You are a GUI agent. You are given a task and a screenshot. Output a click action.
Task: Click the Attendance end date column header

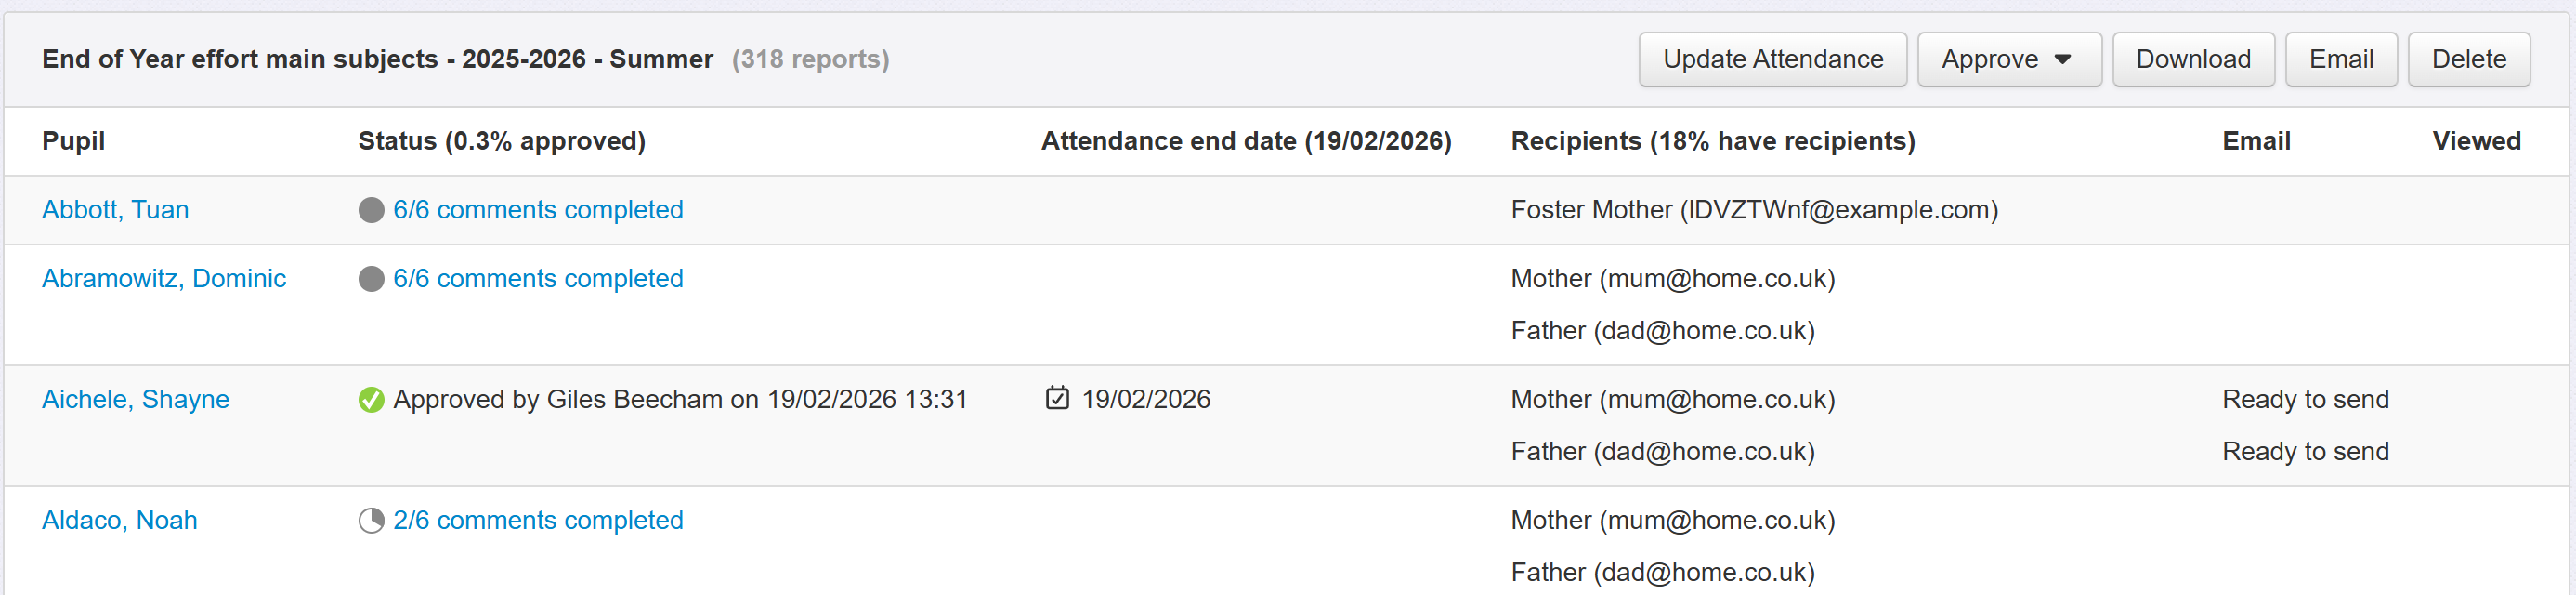click(x=1245, y=142)
